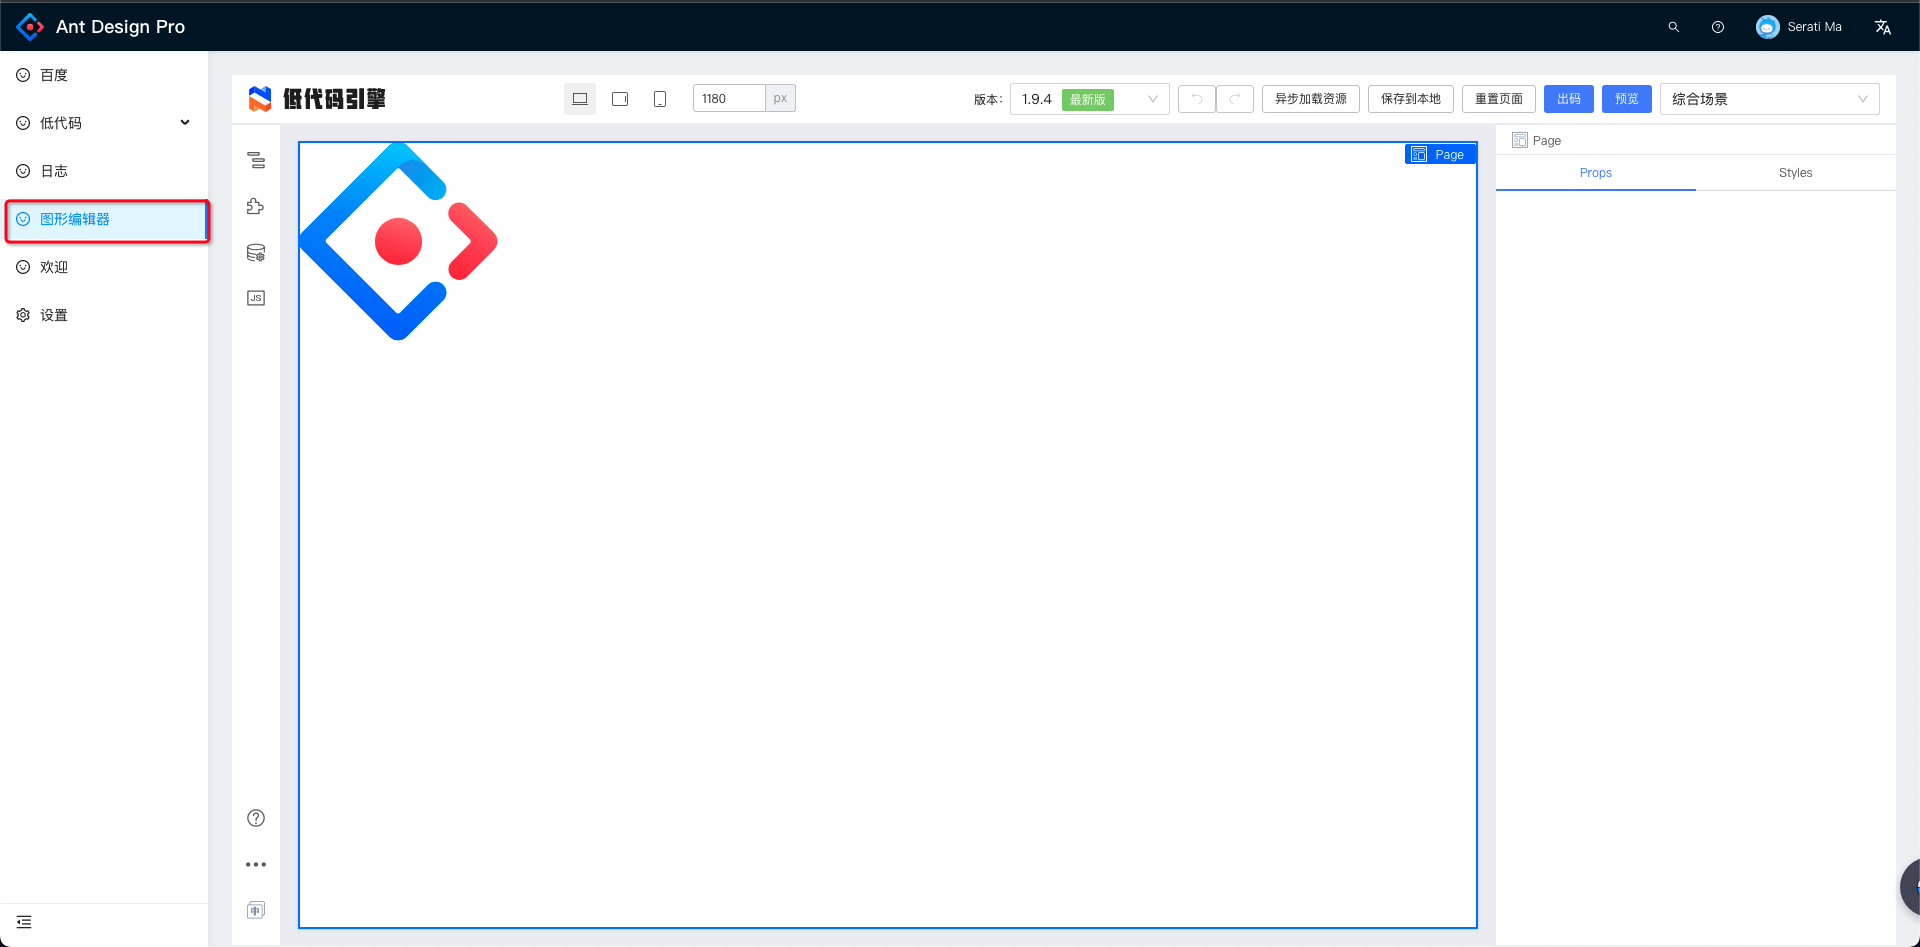Click the 低代码引擎 logo
This screenshot has width=1920, height=947.
point(317,99)
